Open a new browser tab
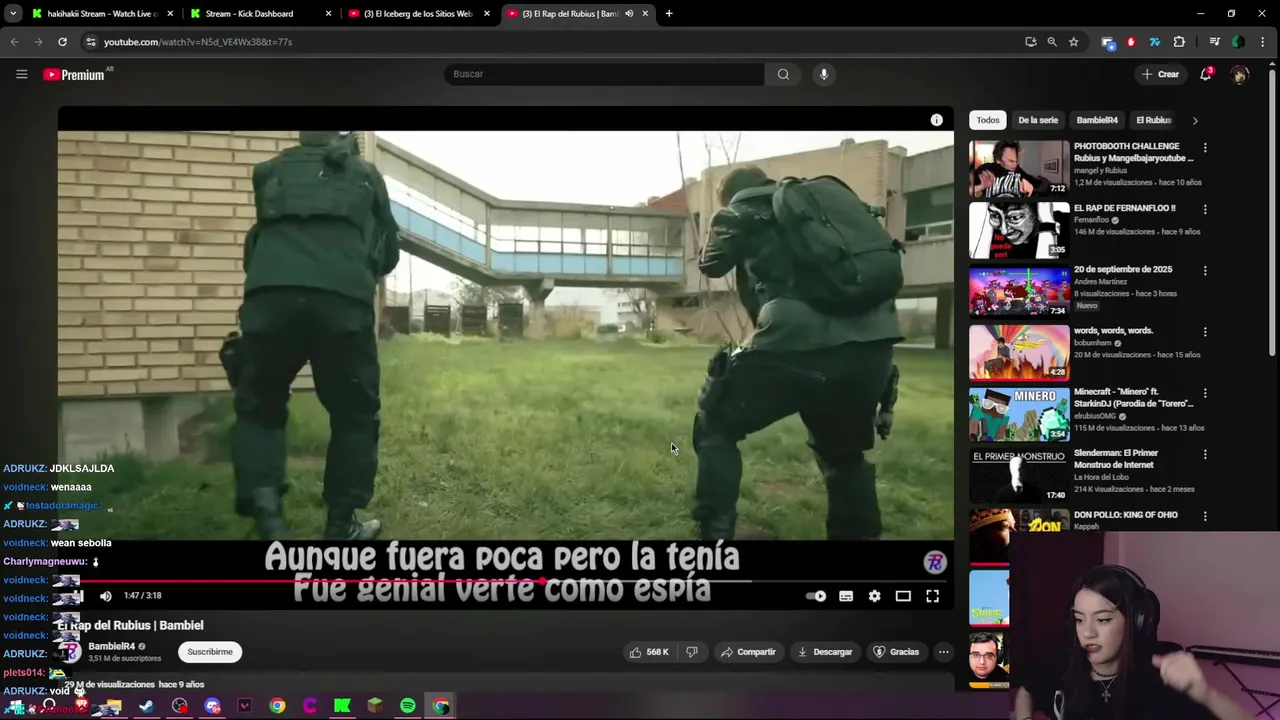Viewport: 1280px width, 720px height. 669,14
